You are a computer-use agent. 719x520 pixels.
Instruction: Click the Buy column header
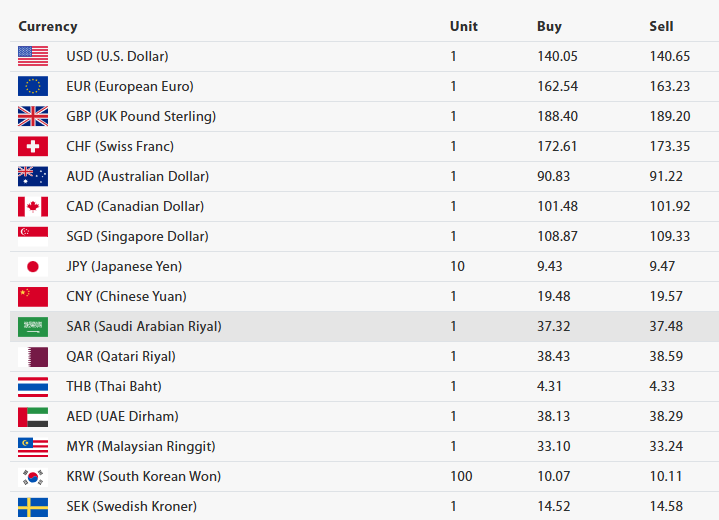549,26
